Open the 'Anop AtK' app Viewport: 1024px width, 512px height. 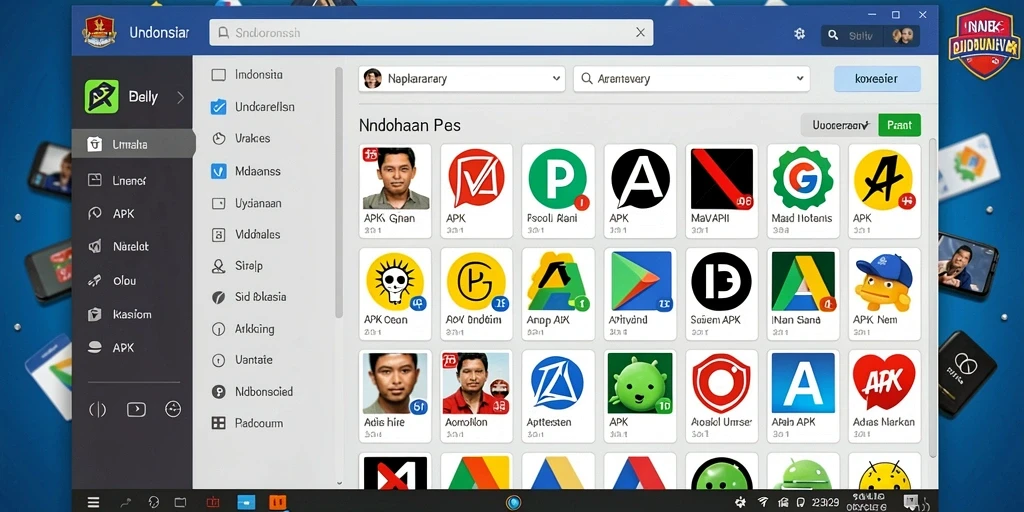(x=558, y=294)
